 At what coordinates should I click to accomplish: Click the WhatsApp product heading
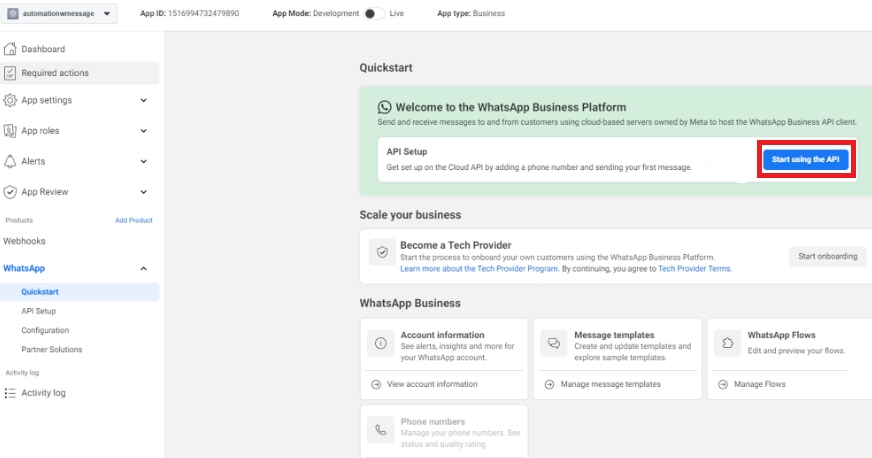(x=24, y=268)
